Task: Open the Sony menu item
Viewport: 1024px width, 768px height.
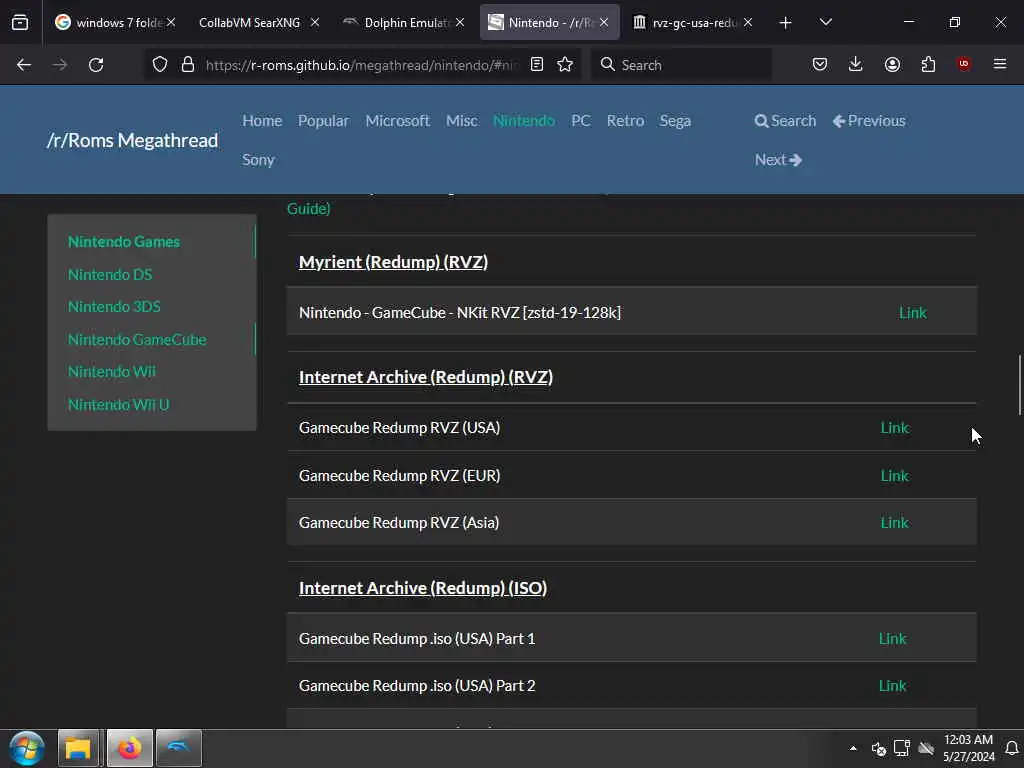Action: [x=258, y=160]
